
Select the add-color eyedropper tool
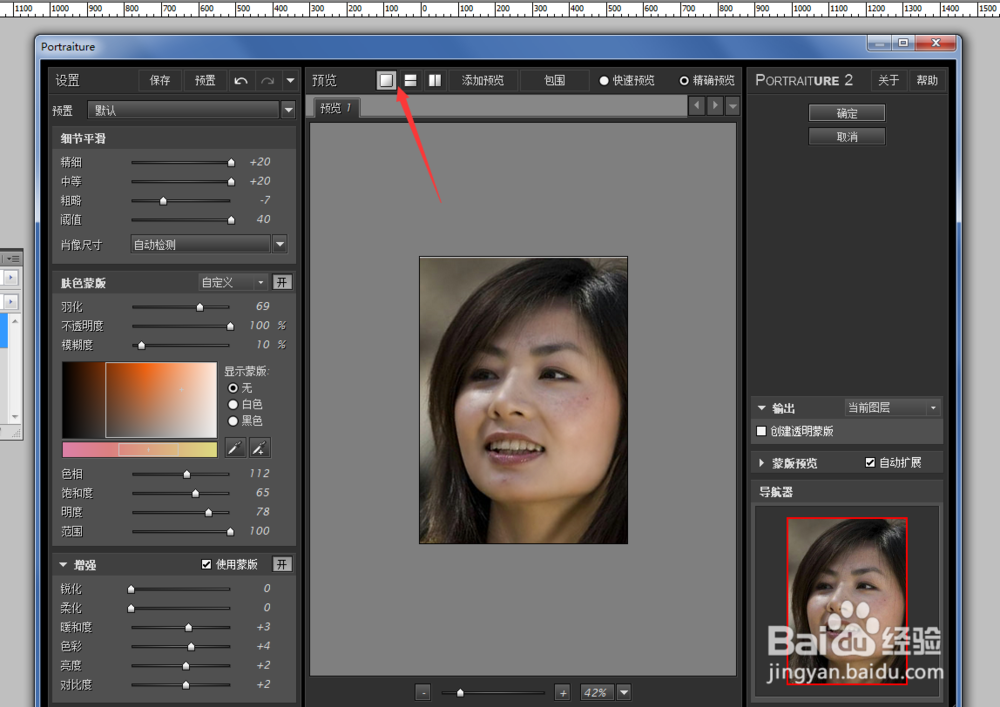click(260, 448)
